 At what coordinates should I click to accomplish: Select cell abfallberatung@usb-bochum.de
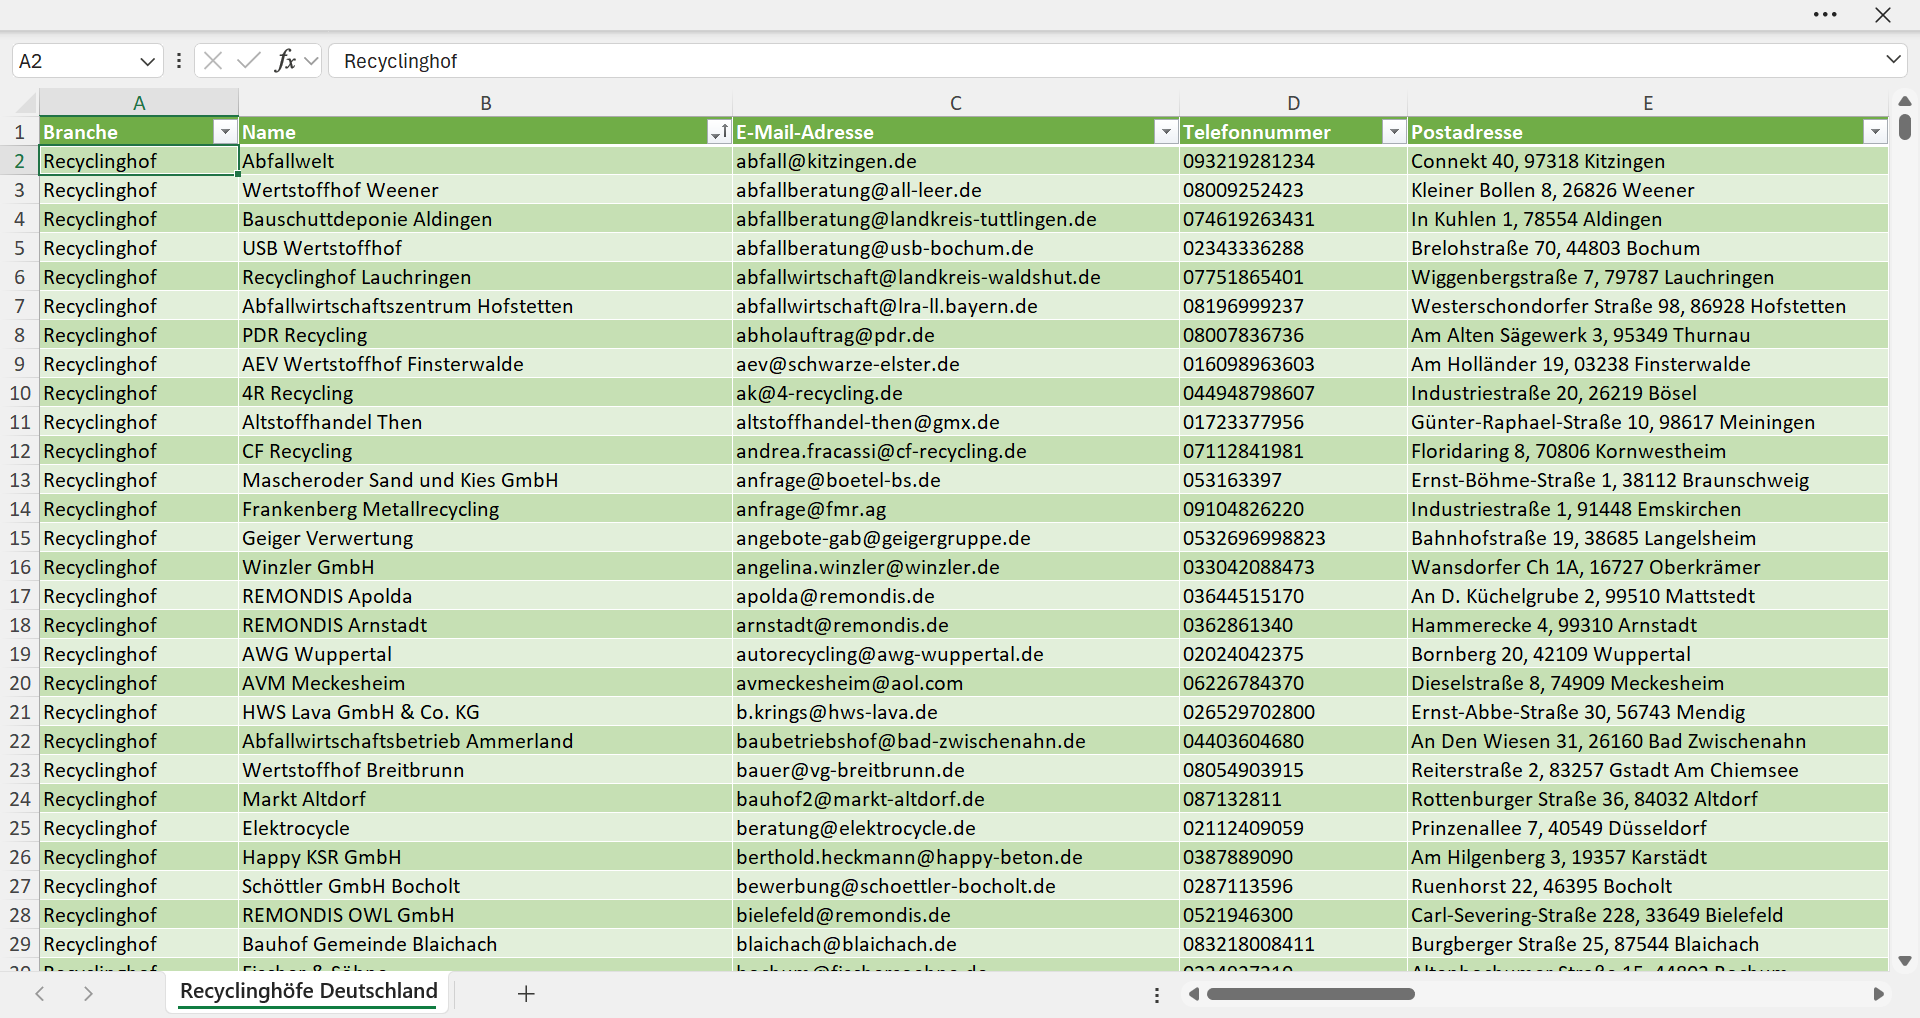point(956,248)
